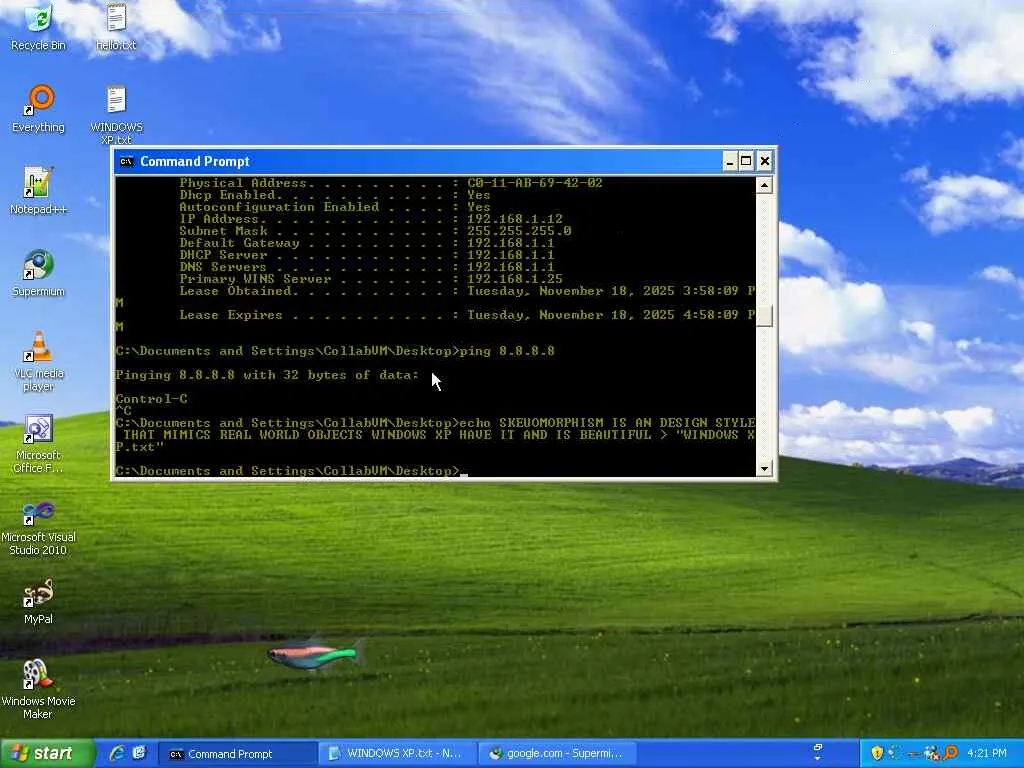Launch Internet Explorer from Quick Launch
The width and height of the screenshot is (1024, 768).
click(x=117, y=753)
